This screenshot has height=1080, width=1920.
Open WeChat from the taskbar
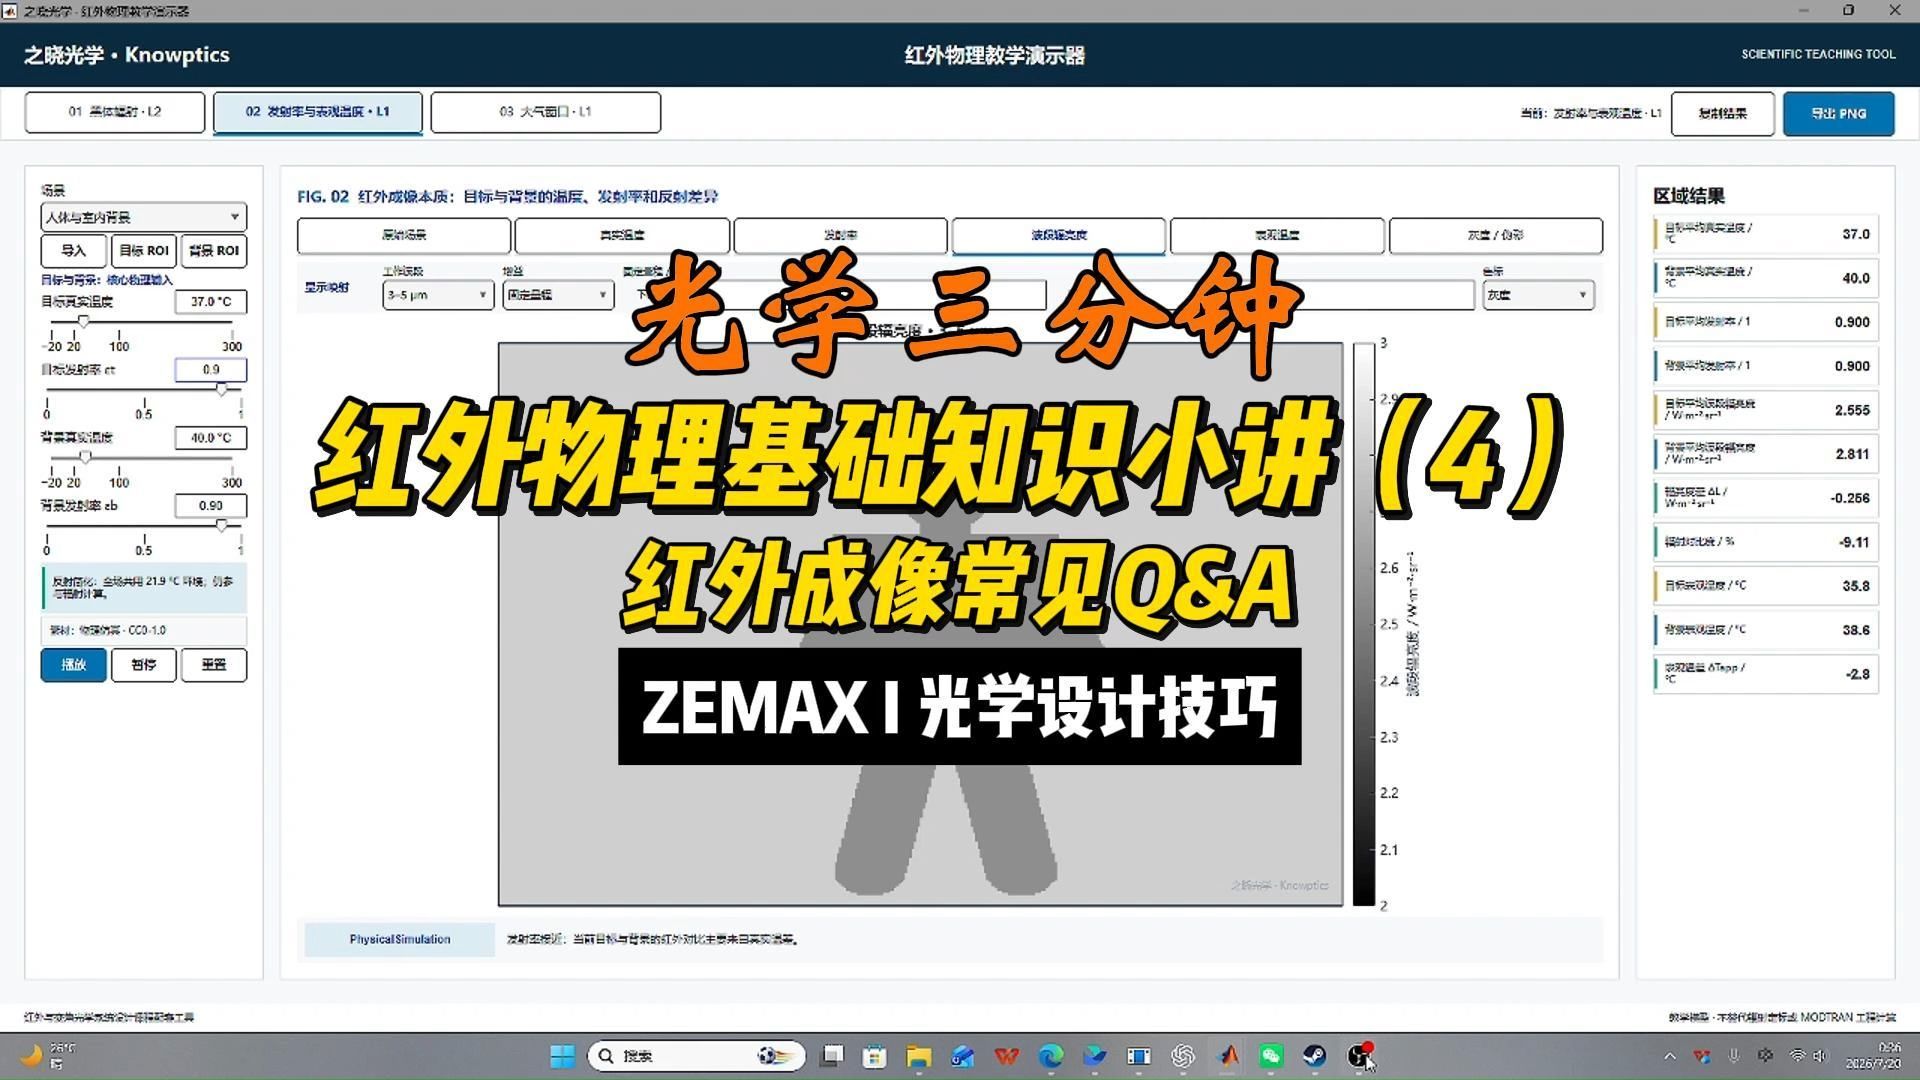(x=1271, y=1056)
